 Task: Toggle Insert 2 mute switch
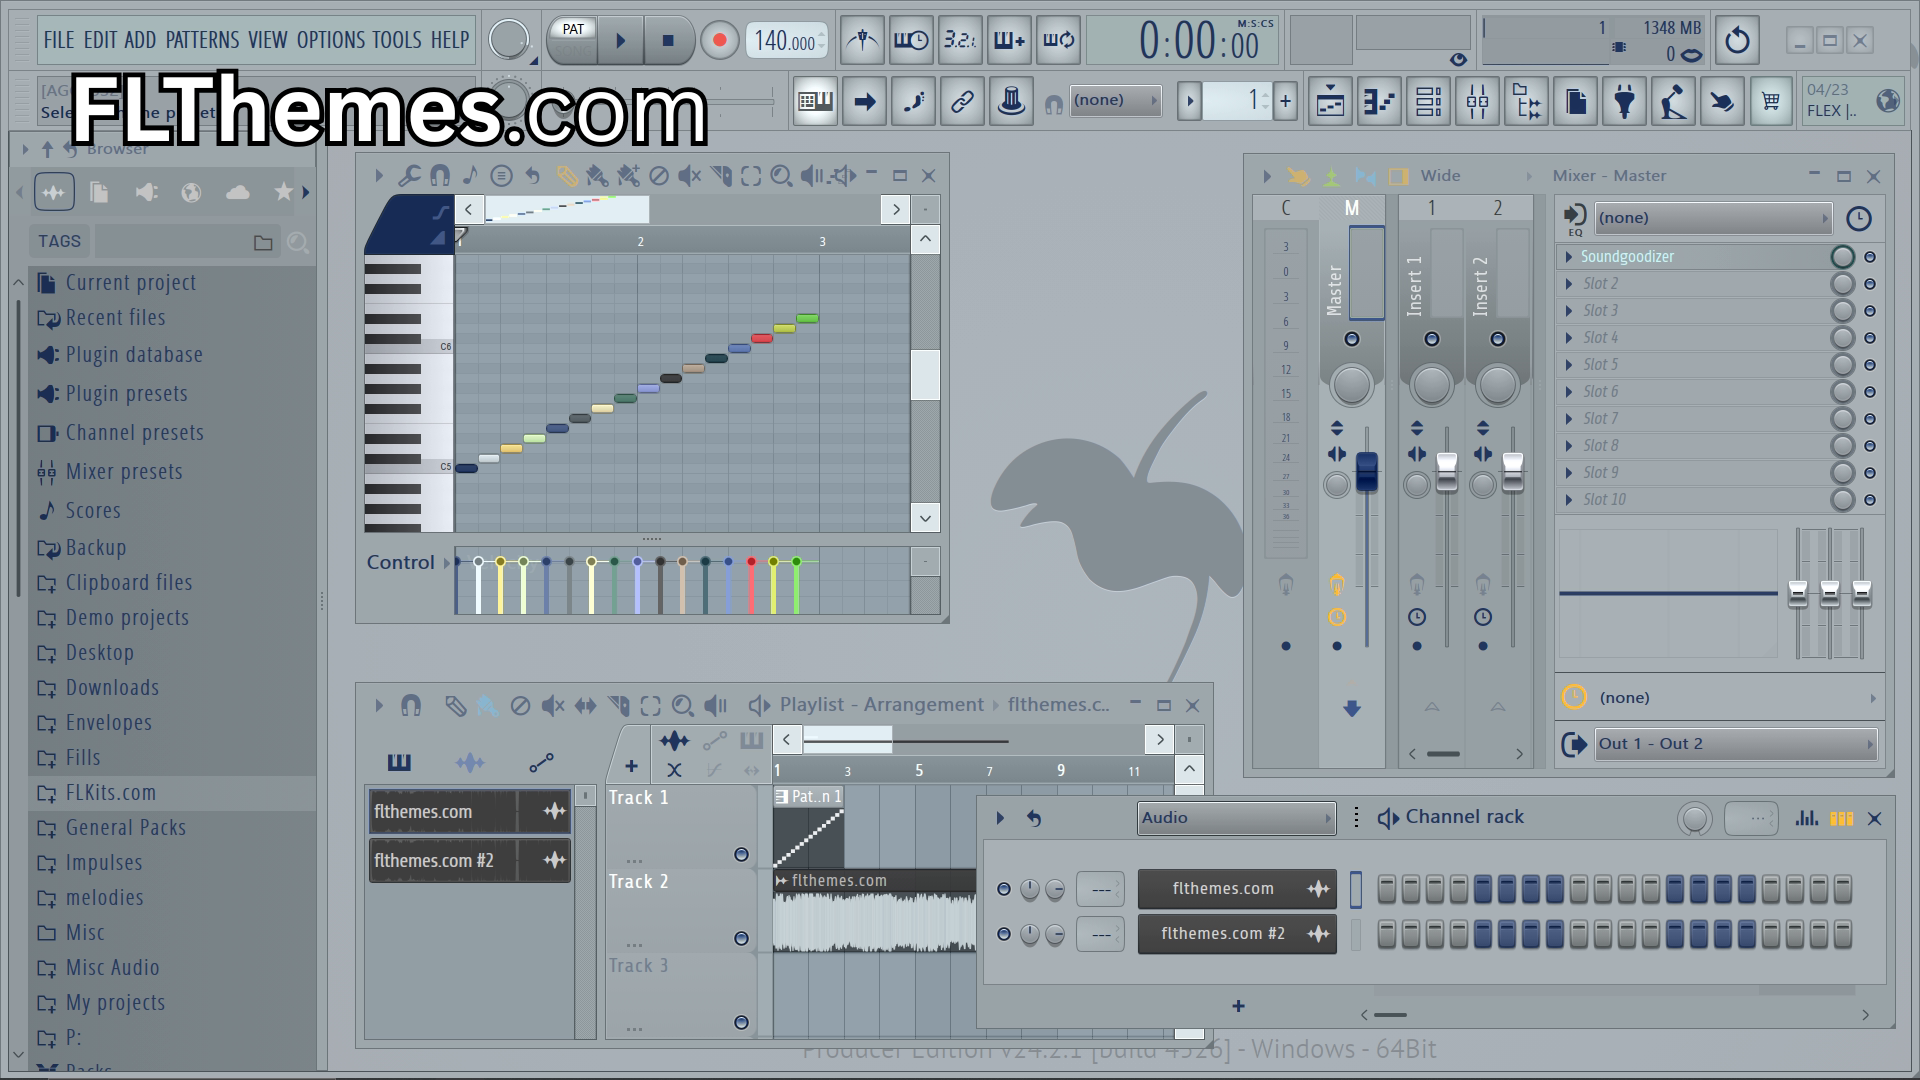[x=1497, y=339]
